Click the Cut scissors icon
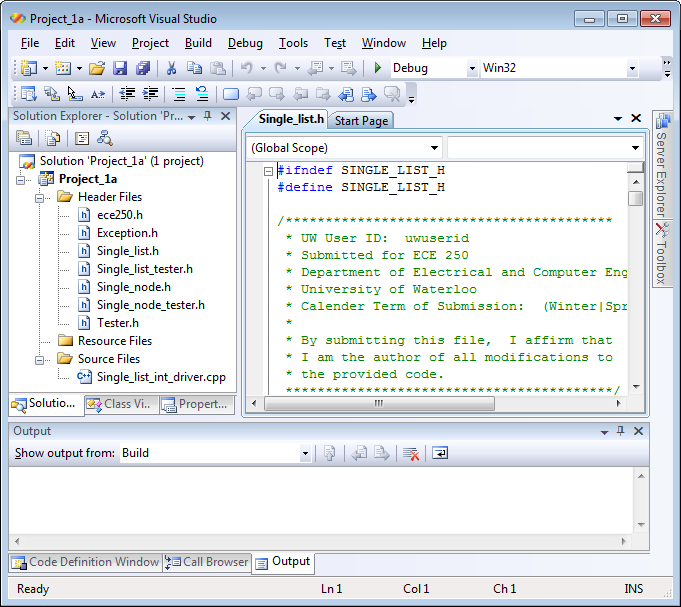The width and height of the screenshot is (681, 607). tap(171, 69)
